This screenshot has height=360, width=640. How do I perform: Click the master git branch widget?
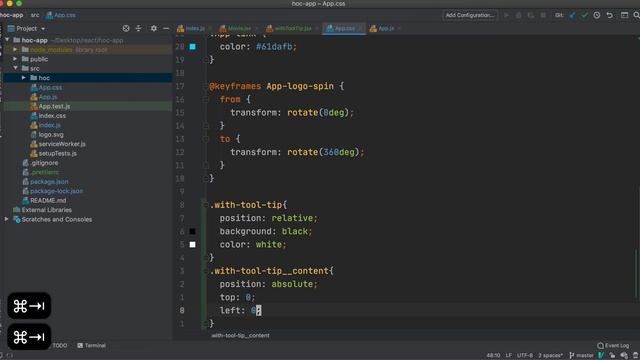581,356
